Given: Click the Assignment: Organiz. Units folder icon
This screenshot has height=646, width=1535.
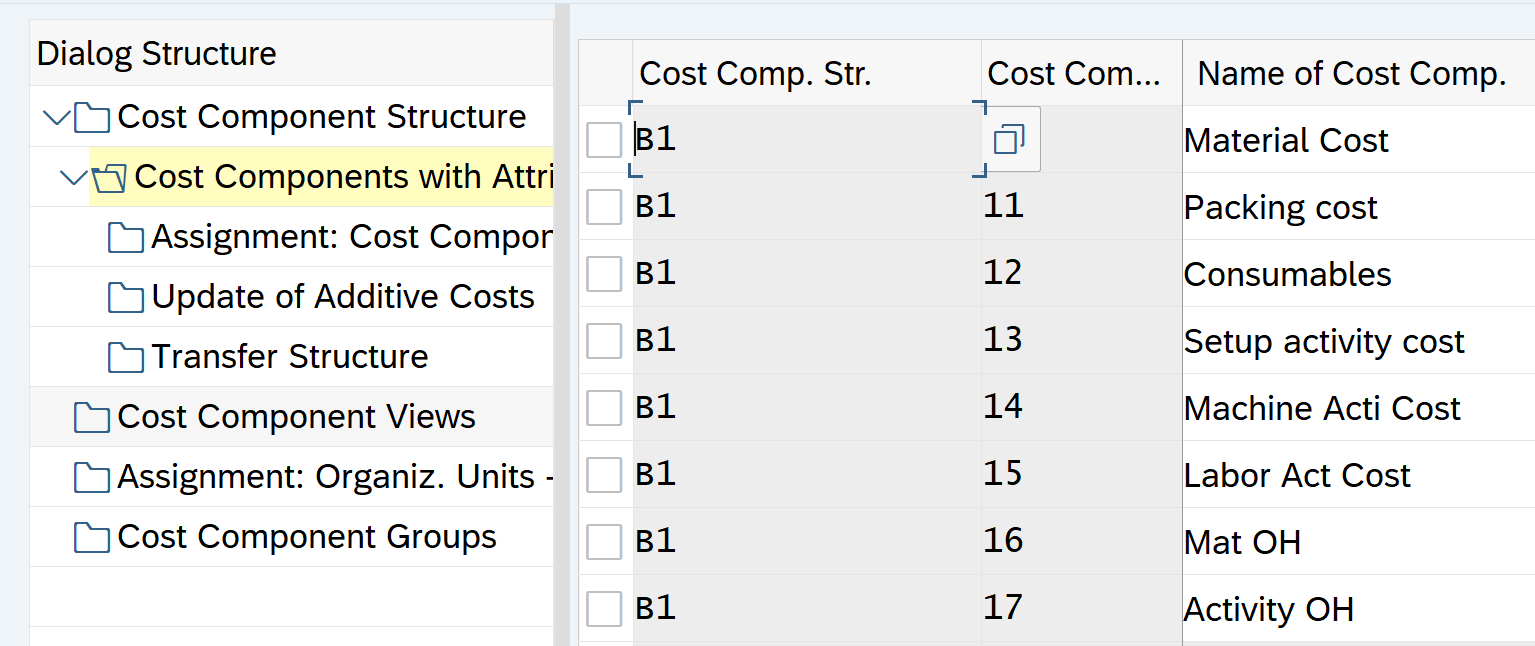Looking at the screenshot, I should point(92,478).
